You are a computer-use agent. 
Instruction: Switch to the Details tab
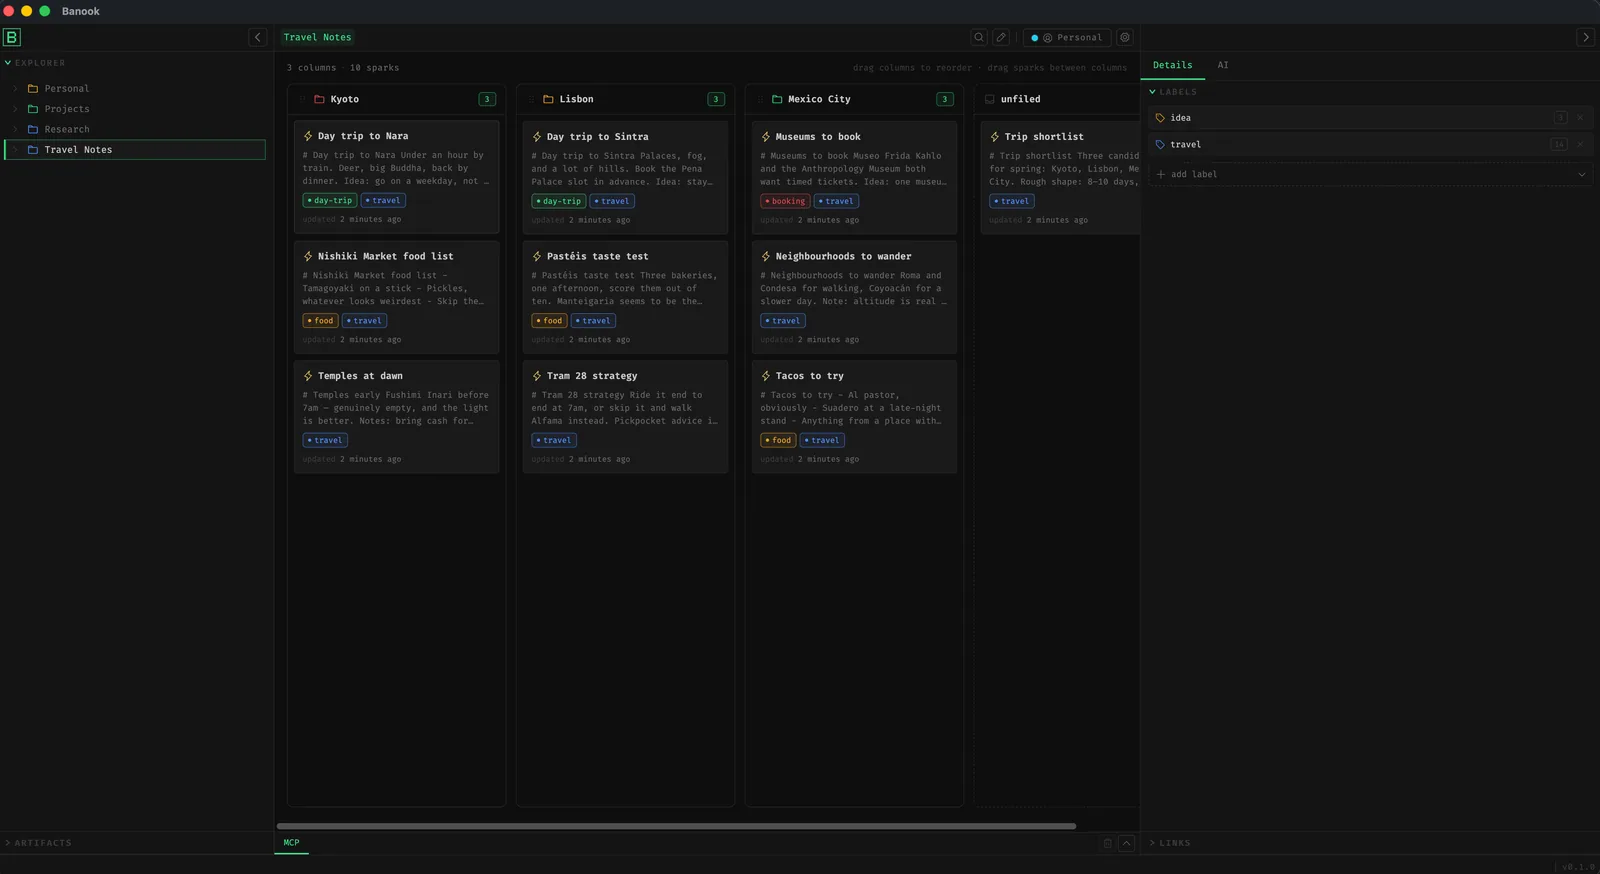coord(1173,65)
